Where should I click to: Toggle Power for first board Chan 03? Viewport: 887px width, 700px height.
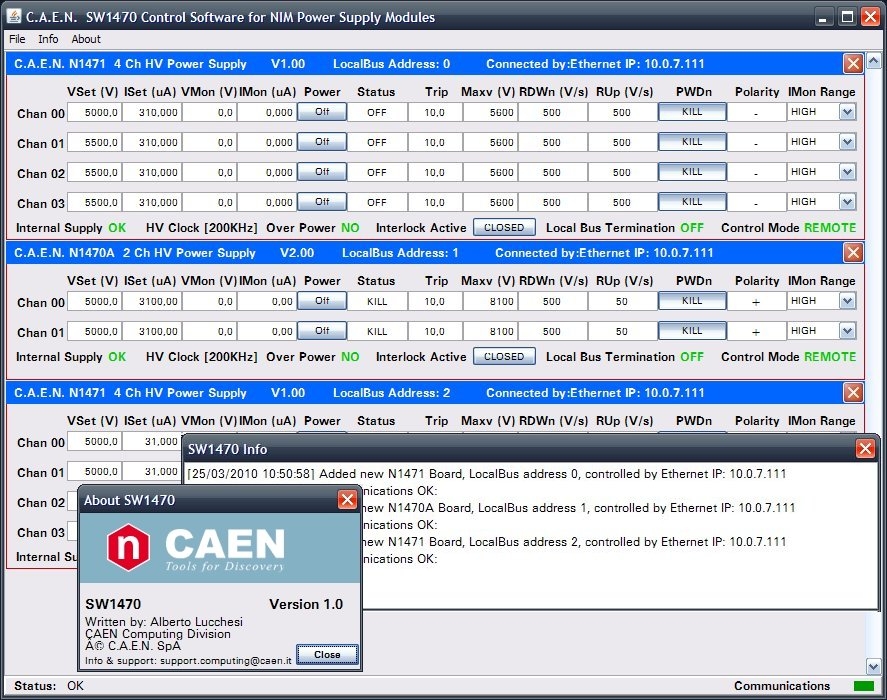click(x=322, y=202)
